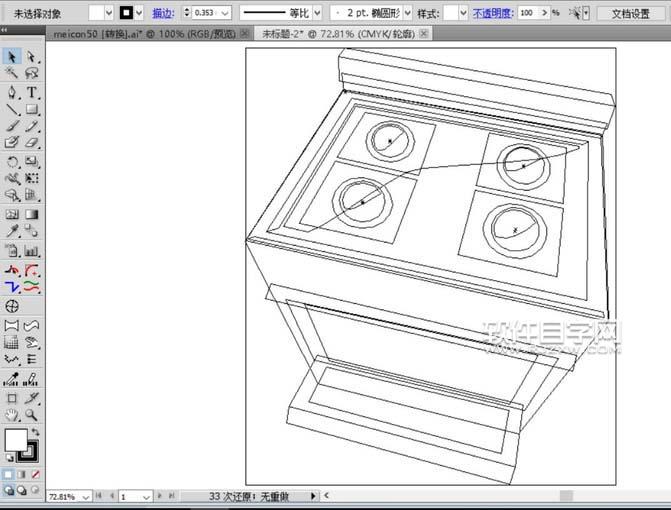Select the Zoom magnifier tool
The image size is (671, 510).
31,415
